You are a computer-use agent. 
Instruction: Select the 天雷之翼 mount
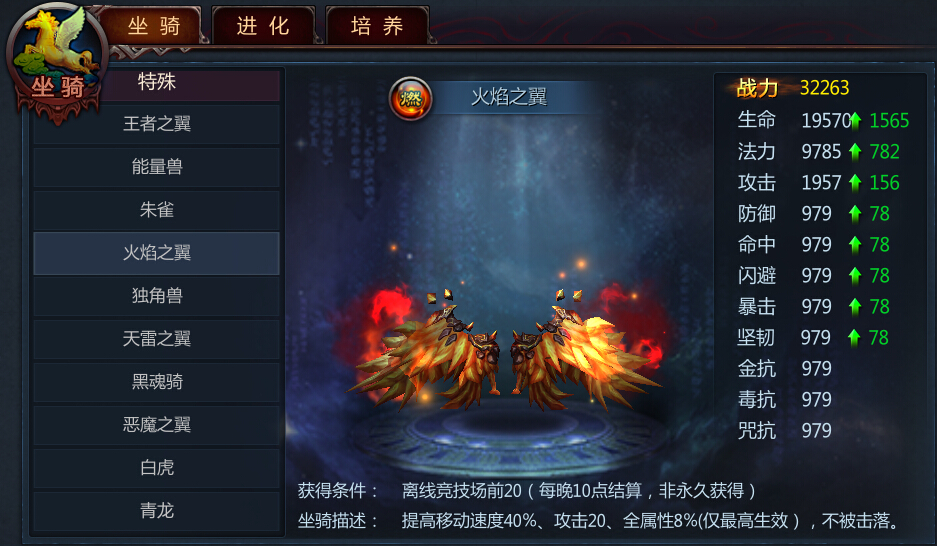pyautogui.click(x=157, y=339)
